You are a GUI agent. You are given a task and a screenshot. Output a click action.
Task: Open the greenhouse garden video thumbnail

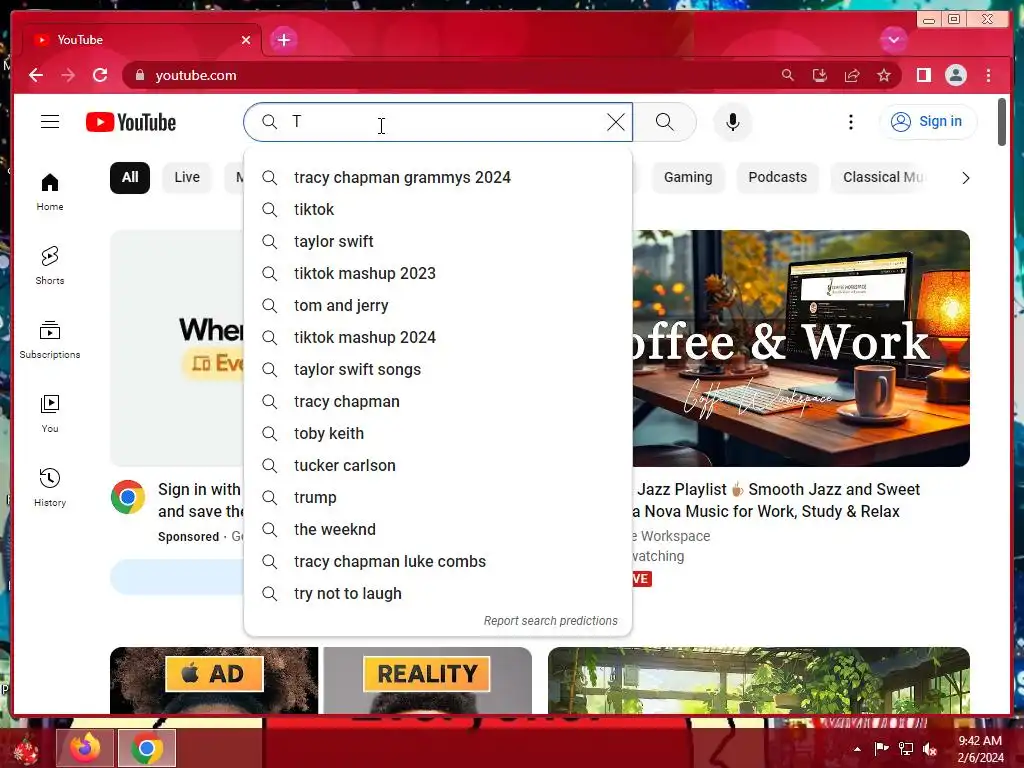pos(759,680)
